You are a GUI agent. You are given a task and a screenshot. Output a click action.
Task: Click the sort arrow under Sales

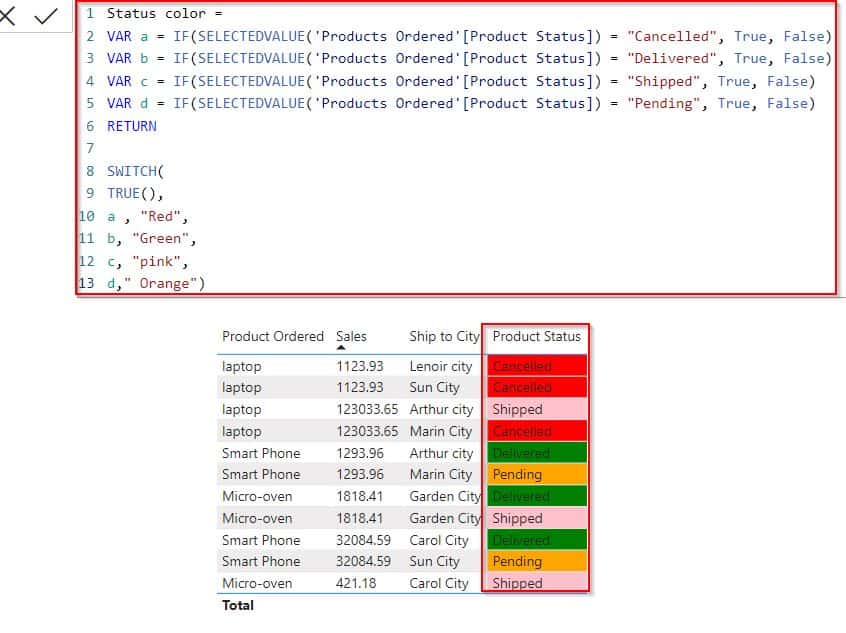[341, 348]
